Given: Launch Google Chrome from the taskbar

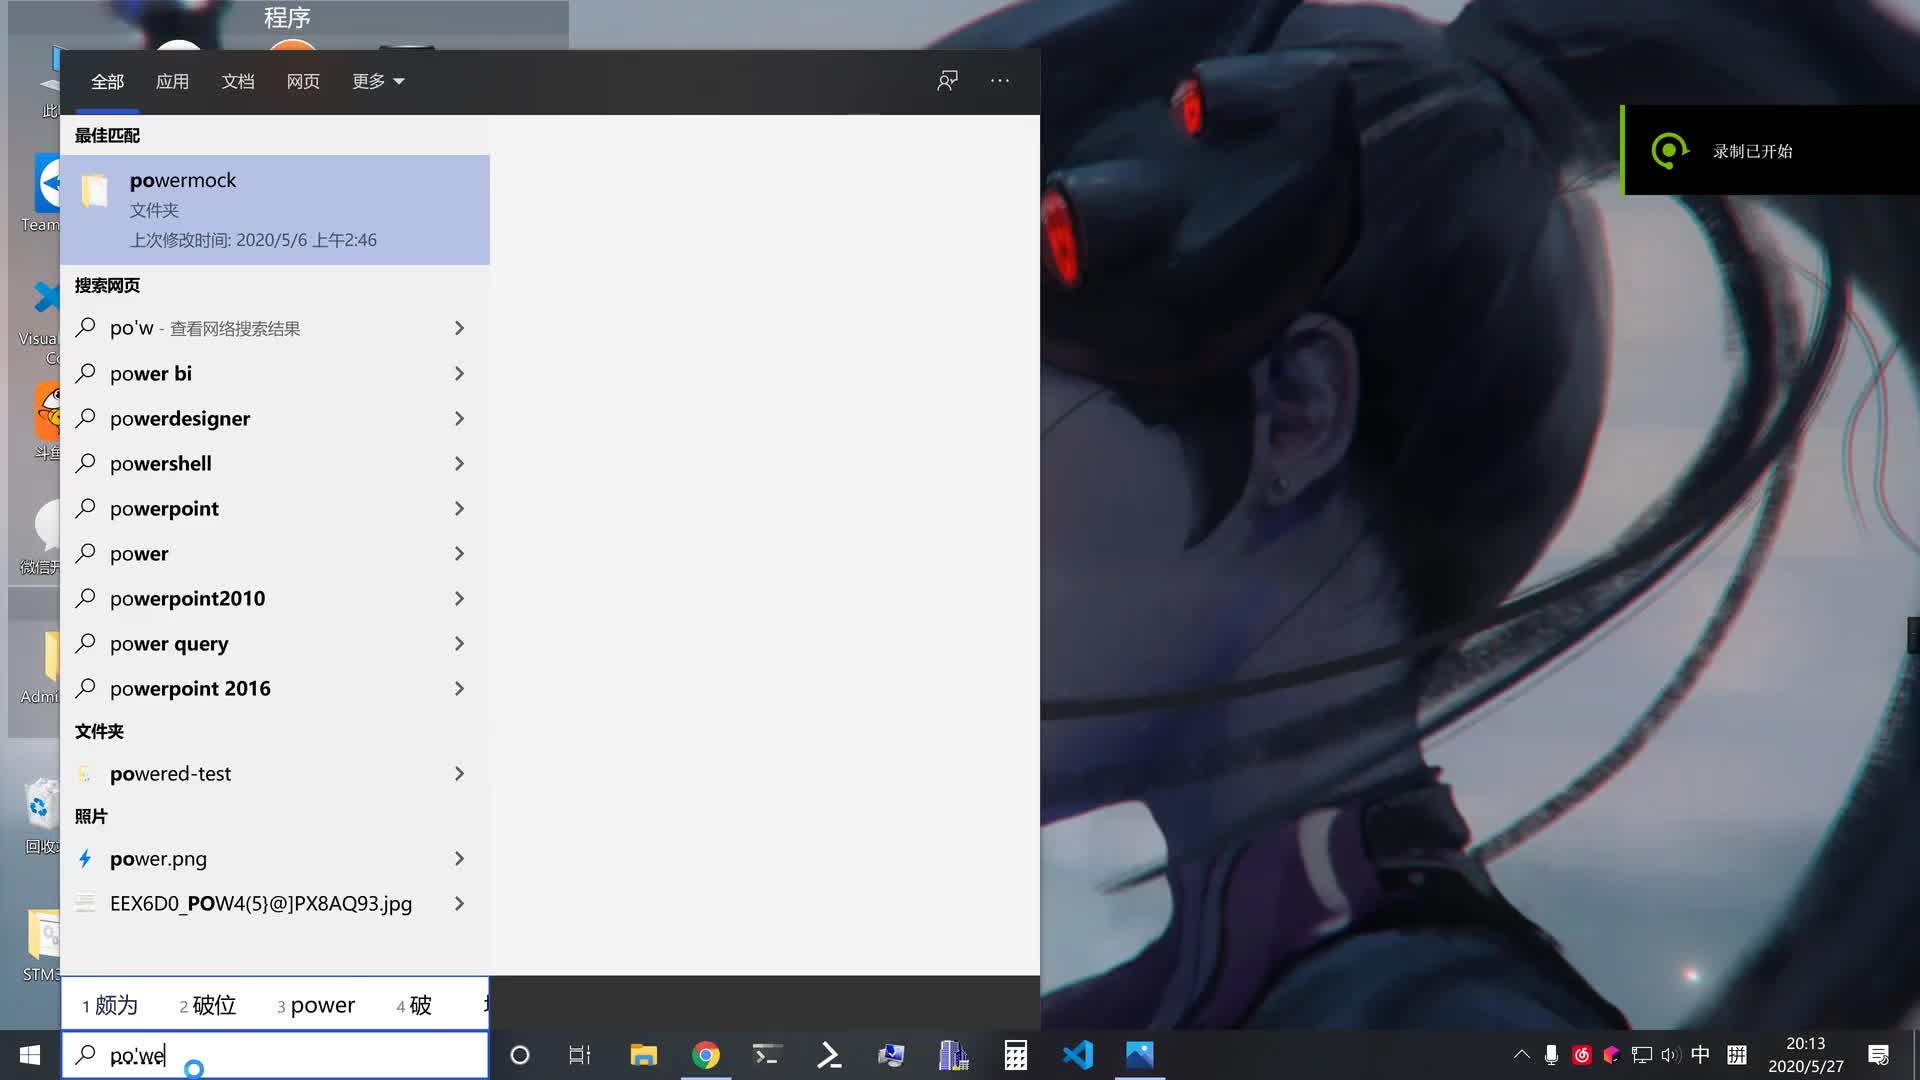Looking at the screenshot, I should pyautogui.click(x=706, y=1055).
